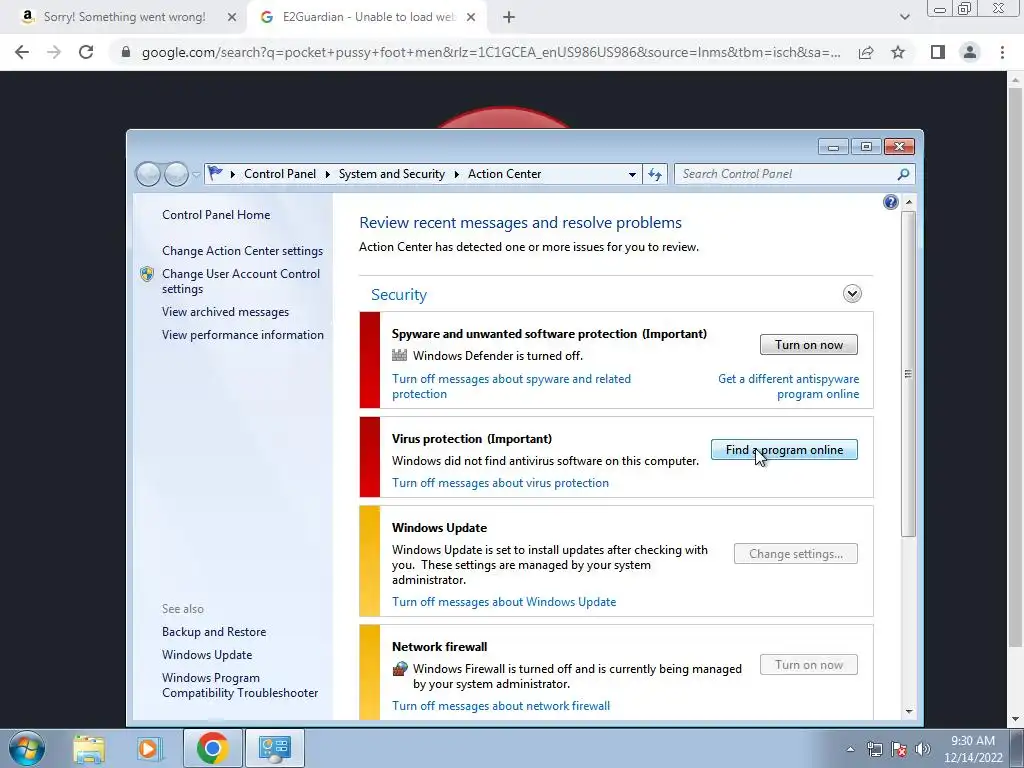The width and height of the screenshot is (1024, 768).
Task: Expand arrow after Control Panel breadcrumb
Action: pos(327,174)
